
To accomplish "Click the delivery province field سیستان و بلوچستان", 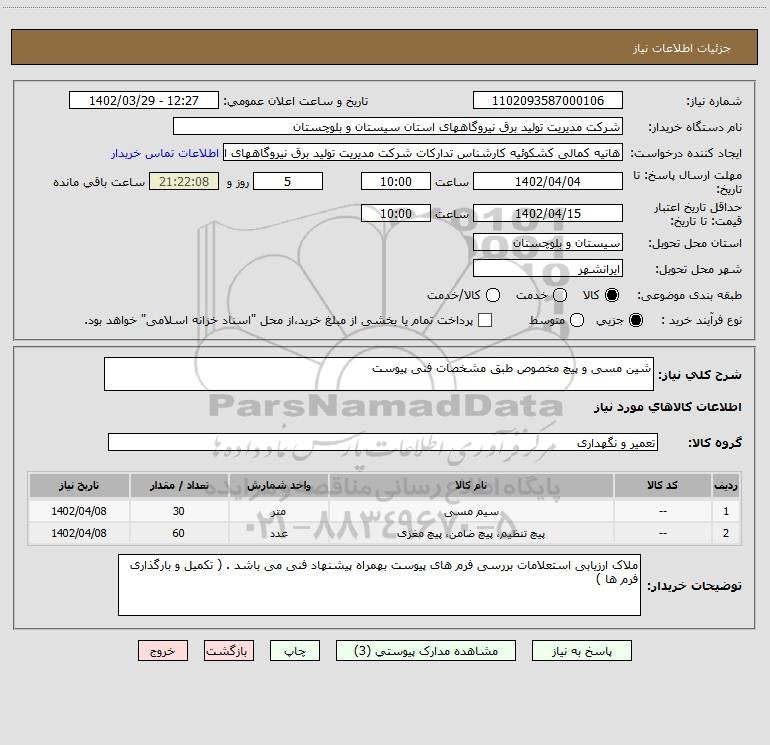I will coord(548,243).
